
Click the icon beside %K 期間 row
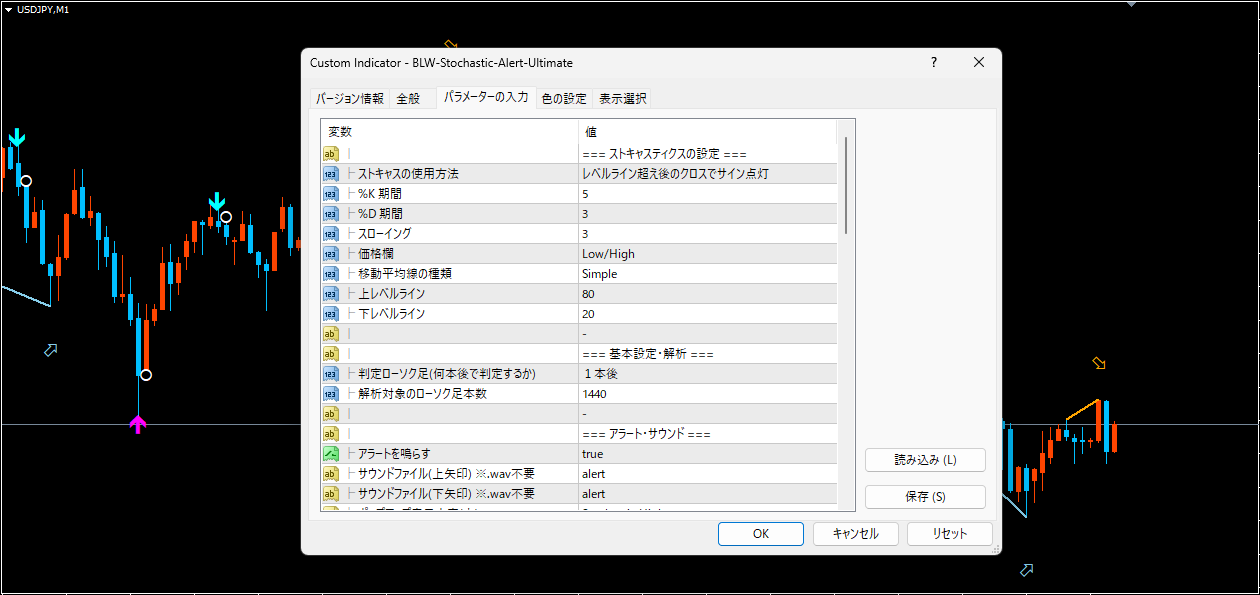[331, 194]
